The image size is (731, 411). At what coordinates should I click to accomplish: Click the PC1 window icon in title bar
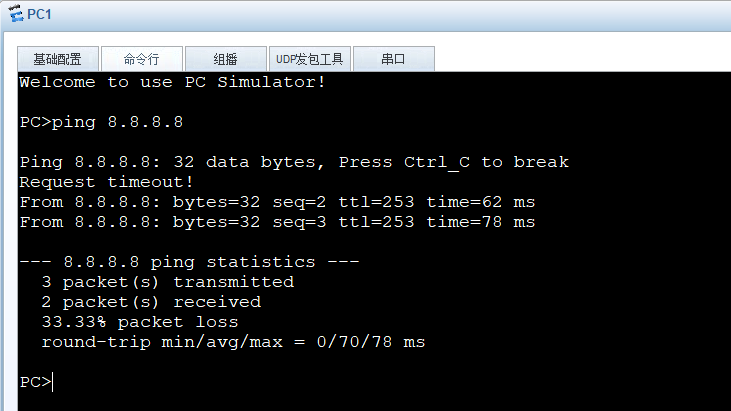tap(16, 13)
